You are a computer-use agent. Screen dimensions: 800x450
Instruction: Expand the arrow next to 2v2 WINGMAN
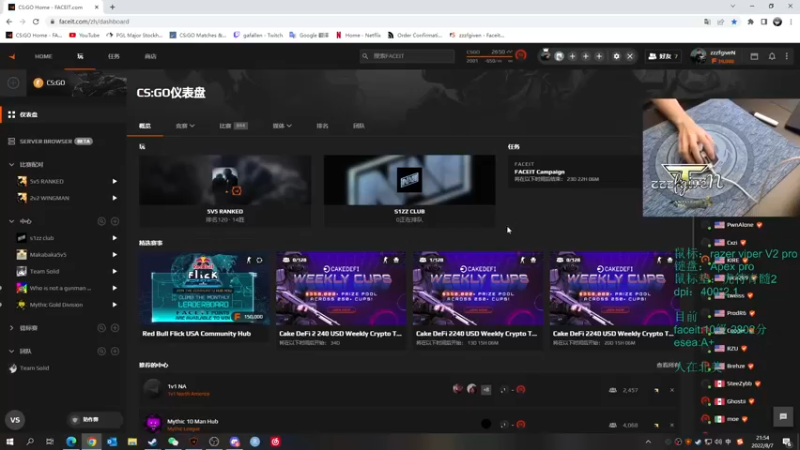(114, 198)
